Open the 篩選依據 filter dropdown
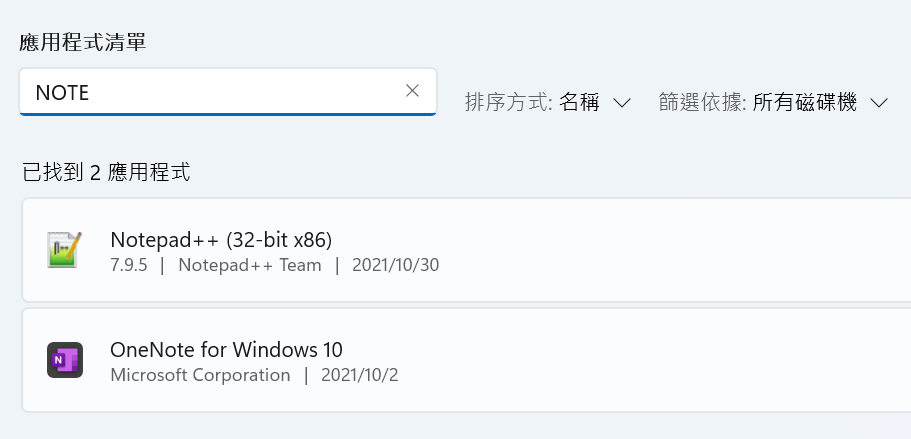Viewport: 911px width, 439px height. click(x=773, y=103)
